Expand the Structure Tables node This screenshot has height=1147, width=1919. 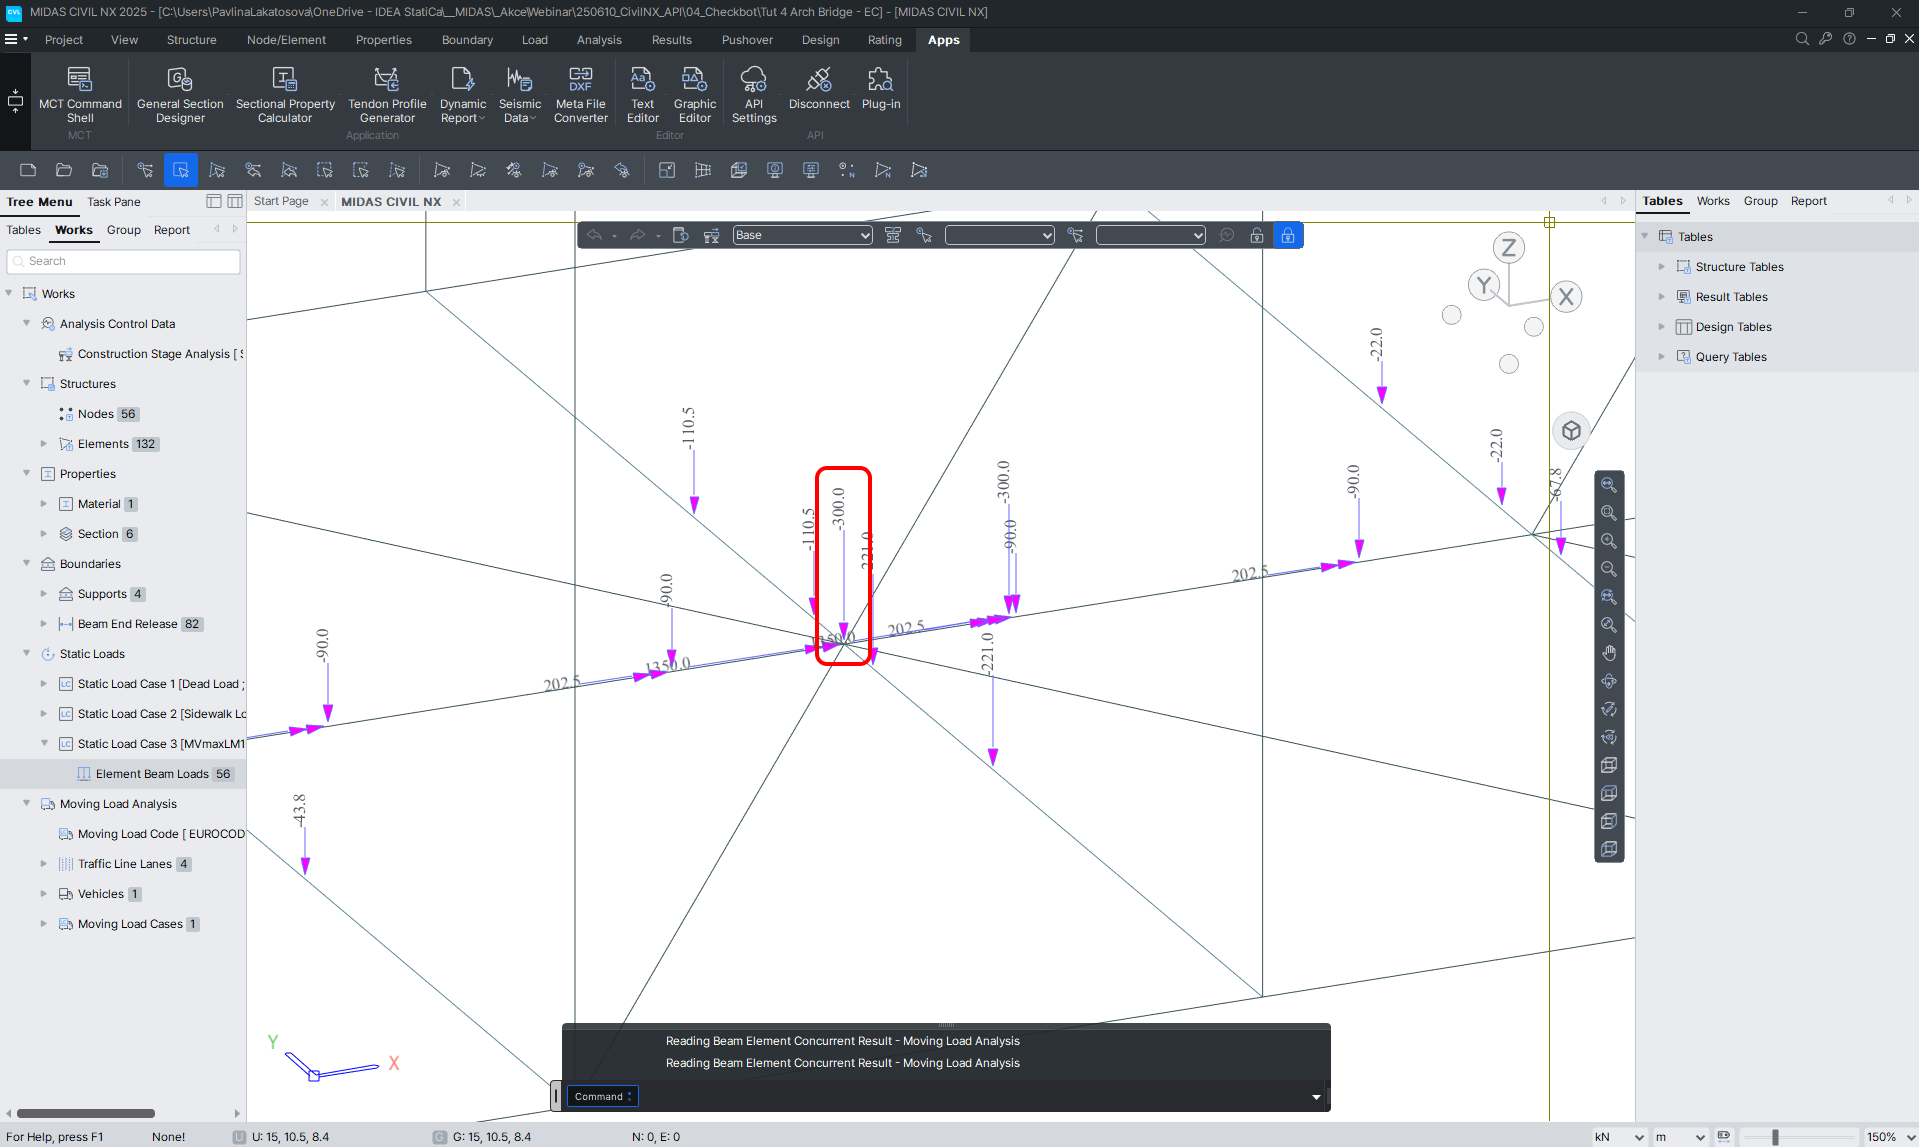(x=1662, y=267)
